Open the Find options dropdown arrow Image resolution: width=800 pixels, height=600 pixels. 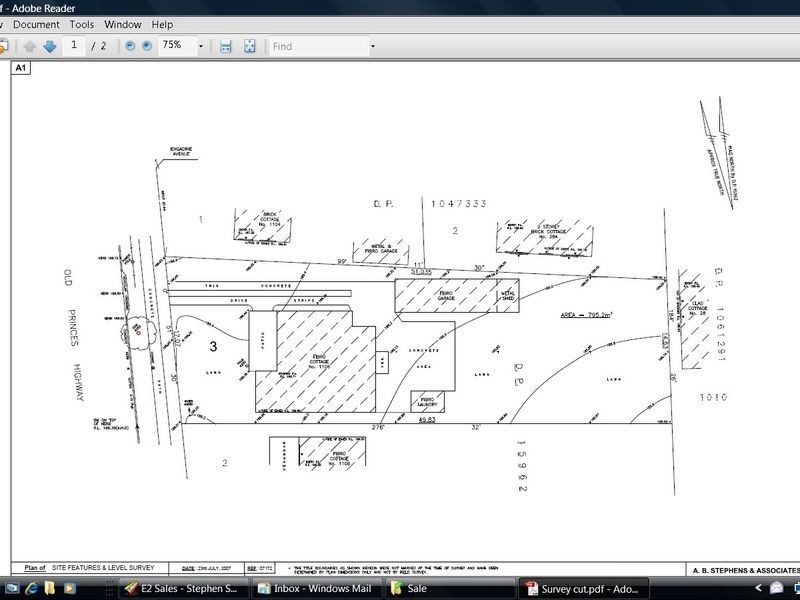pyautogui.click(x=372, y=46)
